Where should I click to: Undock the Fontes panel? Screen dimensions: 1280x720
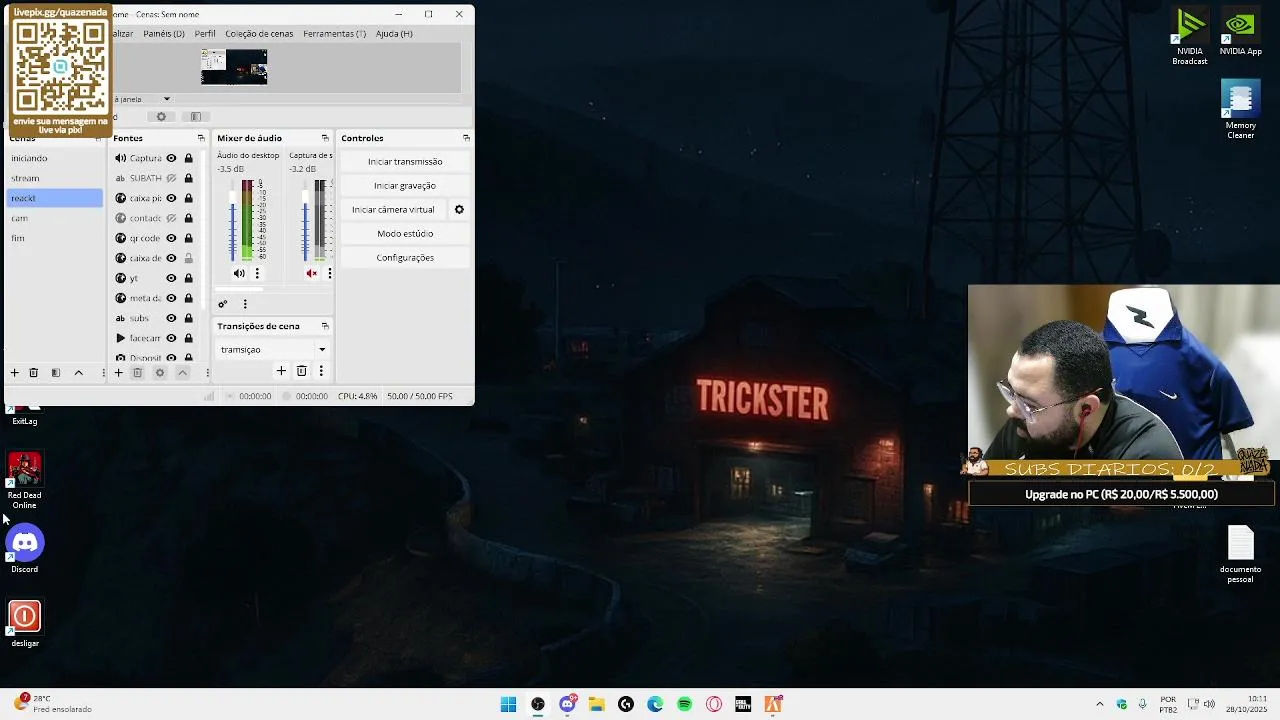(x=201, y=138)
